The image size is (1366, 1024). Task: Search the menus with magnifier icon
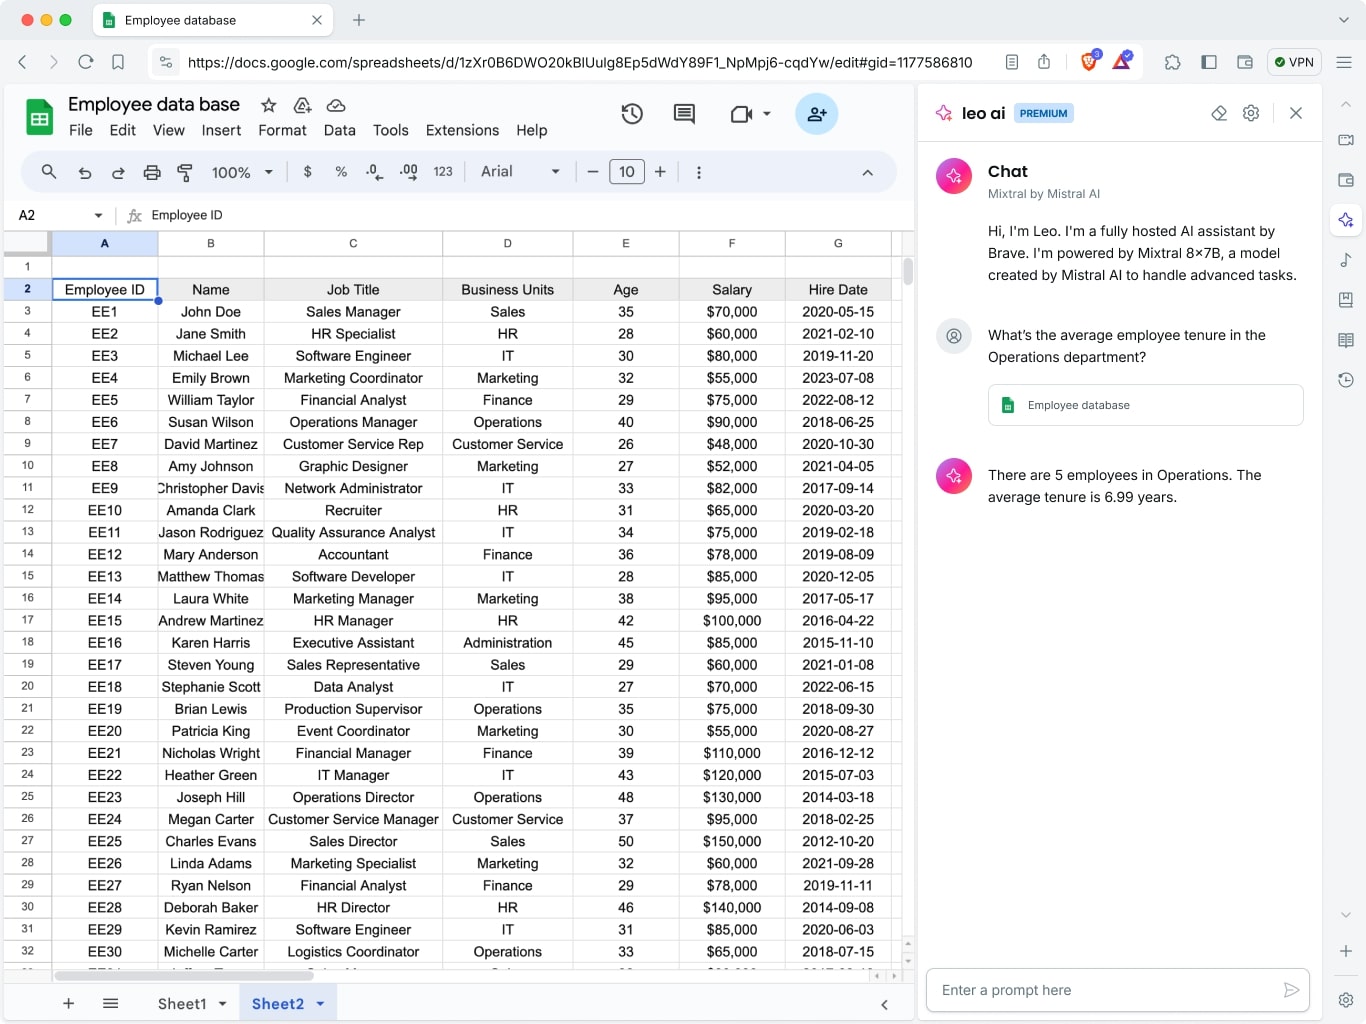[x=48, y=172]
